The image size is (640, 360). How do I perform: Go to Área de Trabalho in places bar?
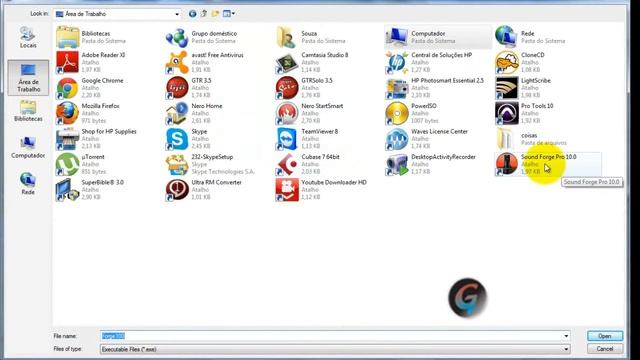(x=28, y=78)
